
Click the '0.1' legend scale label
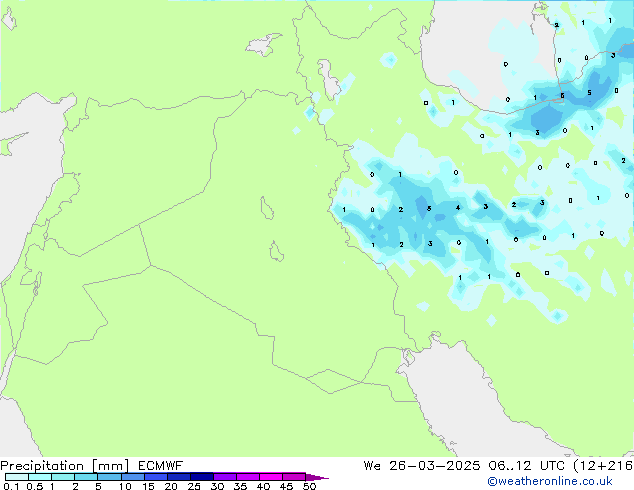[x=11, y=486]
